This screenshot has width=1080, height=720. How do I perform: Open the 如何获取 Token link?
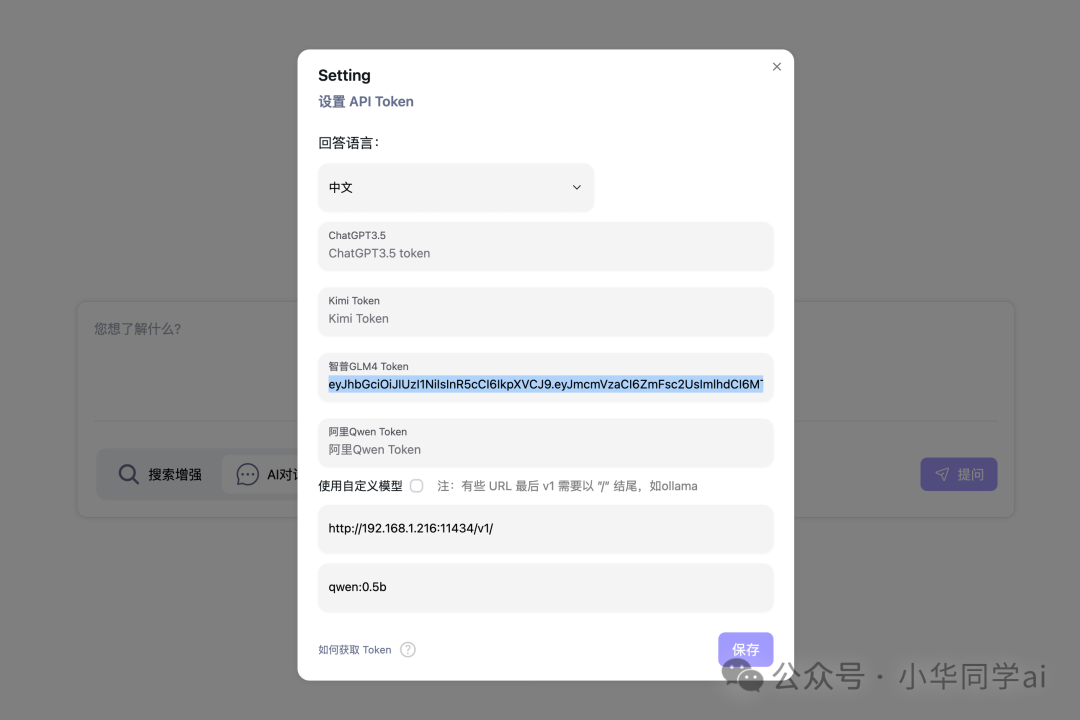354,650
